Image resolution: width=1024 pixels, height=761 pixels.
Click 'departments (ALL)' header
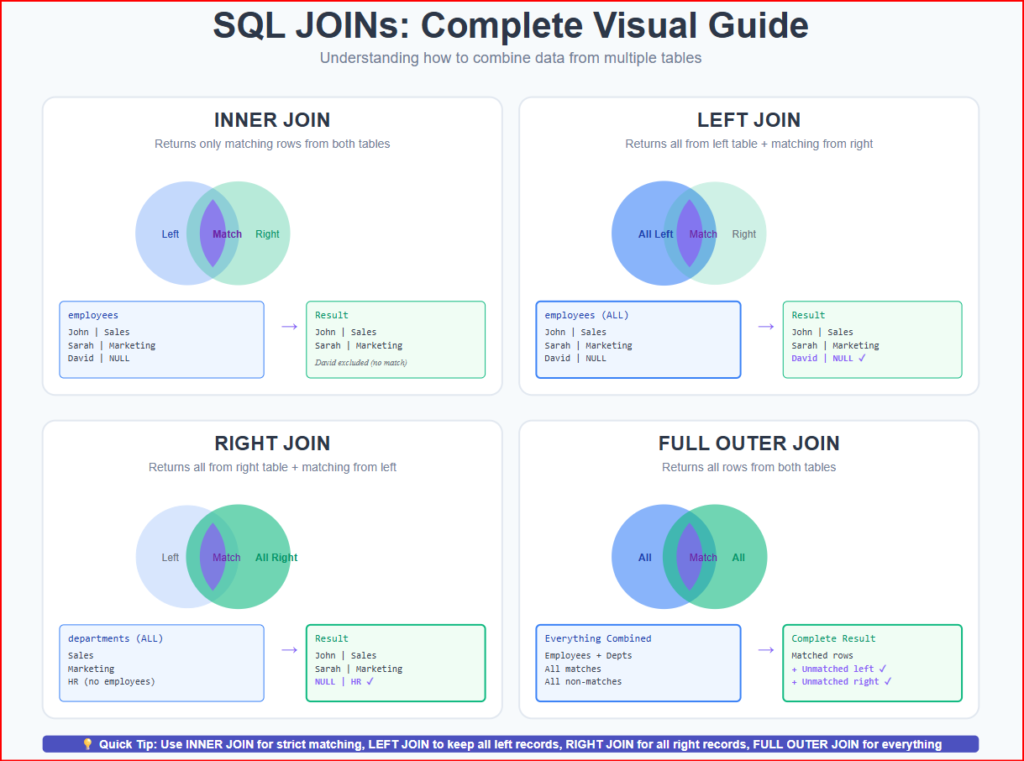click(116, 638)
